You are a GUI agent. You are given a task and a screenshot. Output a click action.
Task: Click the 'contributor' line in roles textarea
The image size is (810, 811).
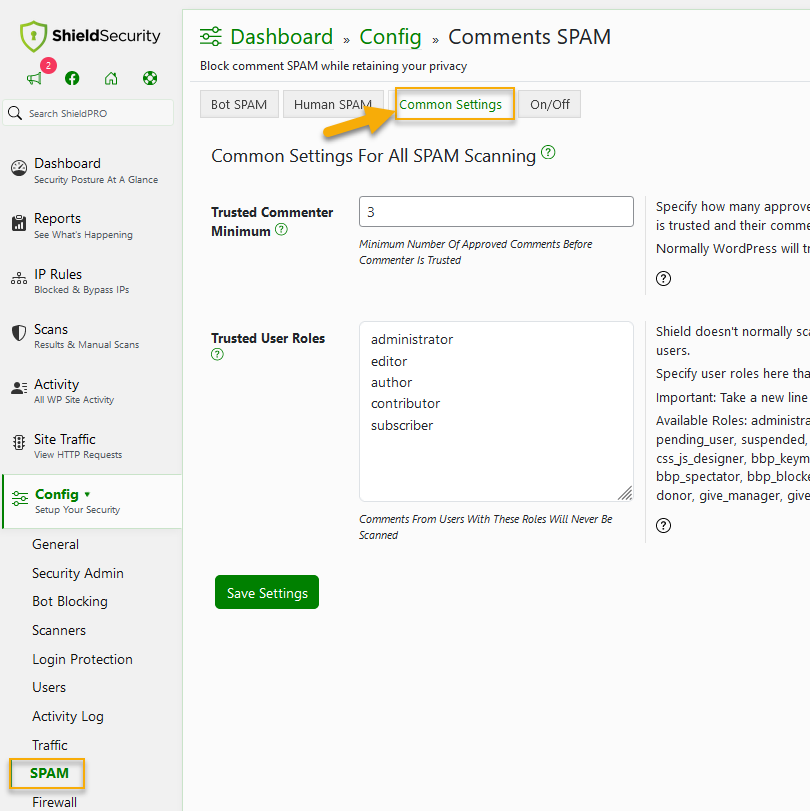406,403
